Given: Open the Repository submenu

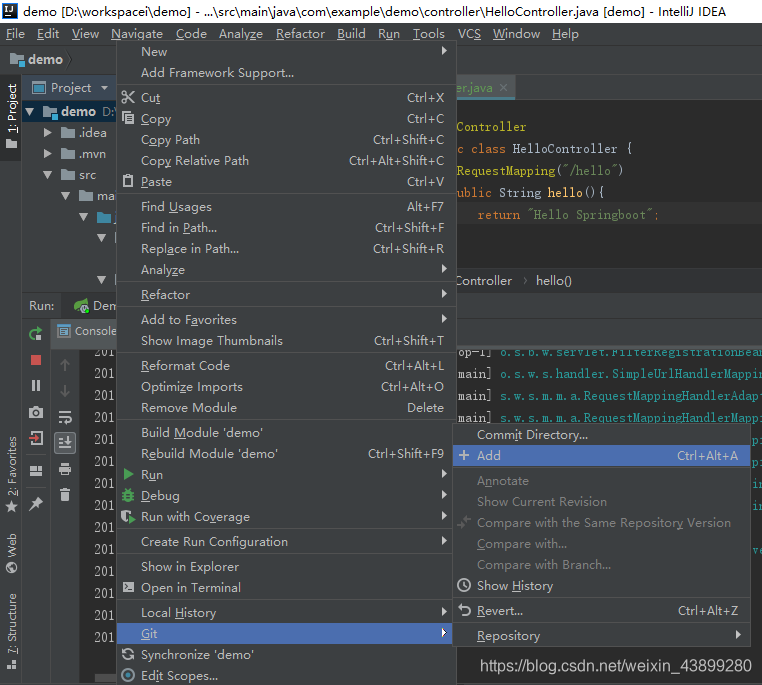Looking at the screenshot, I should [602, 635].
